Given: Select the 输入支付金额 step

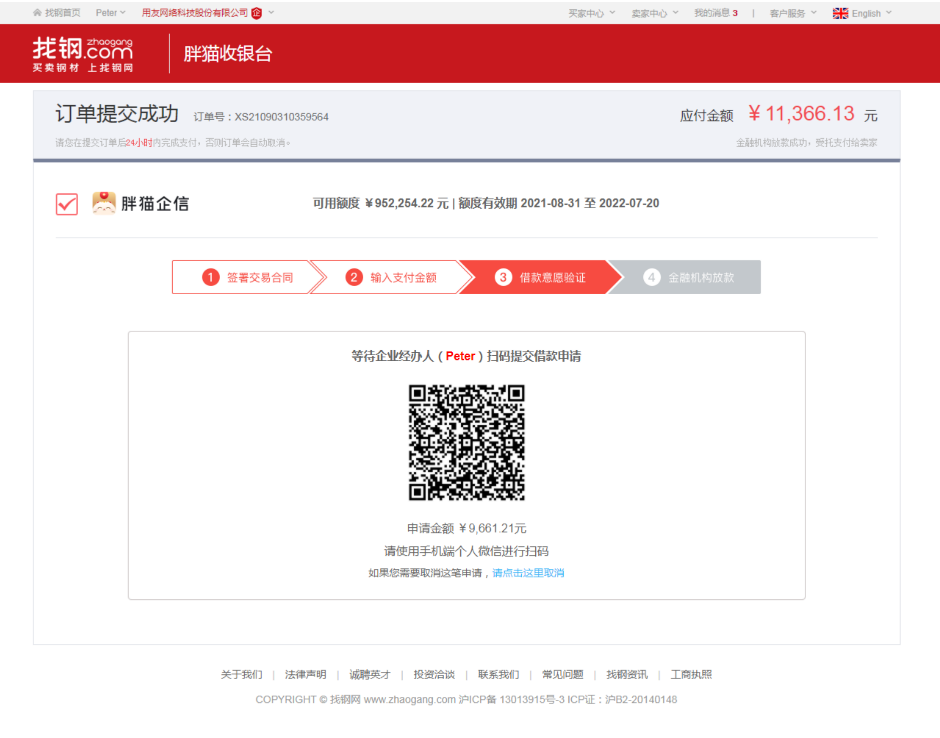Looking at the screenshot, I should click(391, 277).
